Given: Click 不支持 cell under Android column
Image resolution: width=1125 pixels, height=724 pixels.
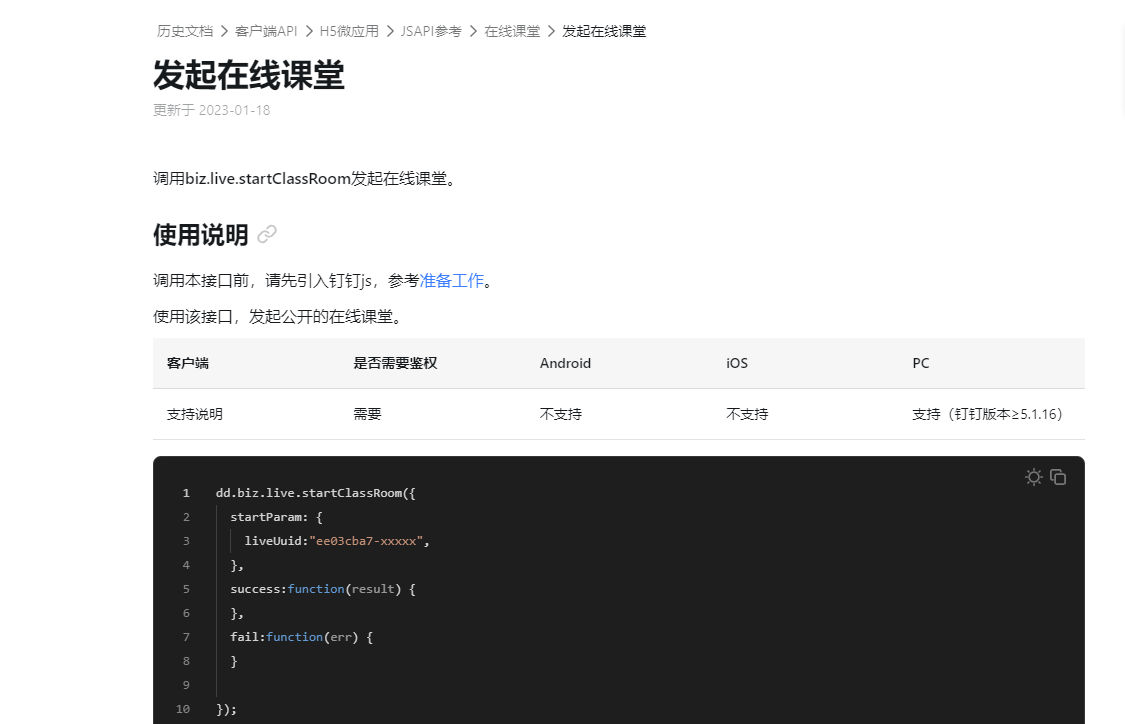Looking at the screenshot, I should 561,414.
